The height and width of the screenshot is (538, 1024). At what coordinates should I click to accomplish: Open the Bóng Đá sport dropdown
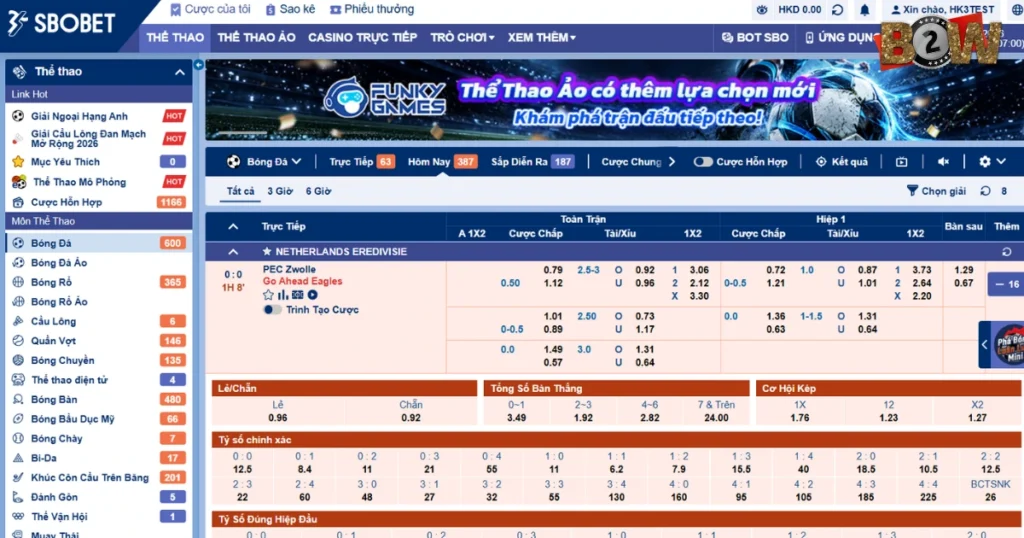[264, 161]
